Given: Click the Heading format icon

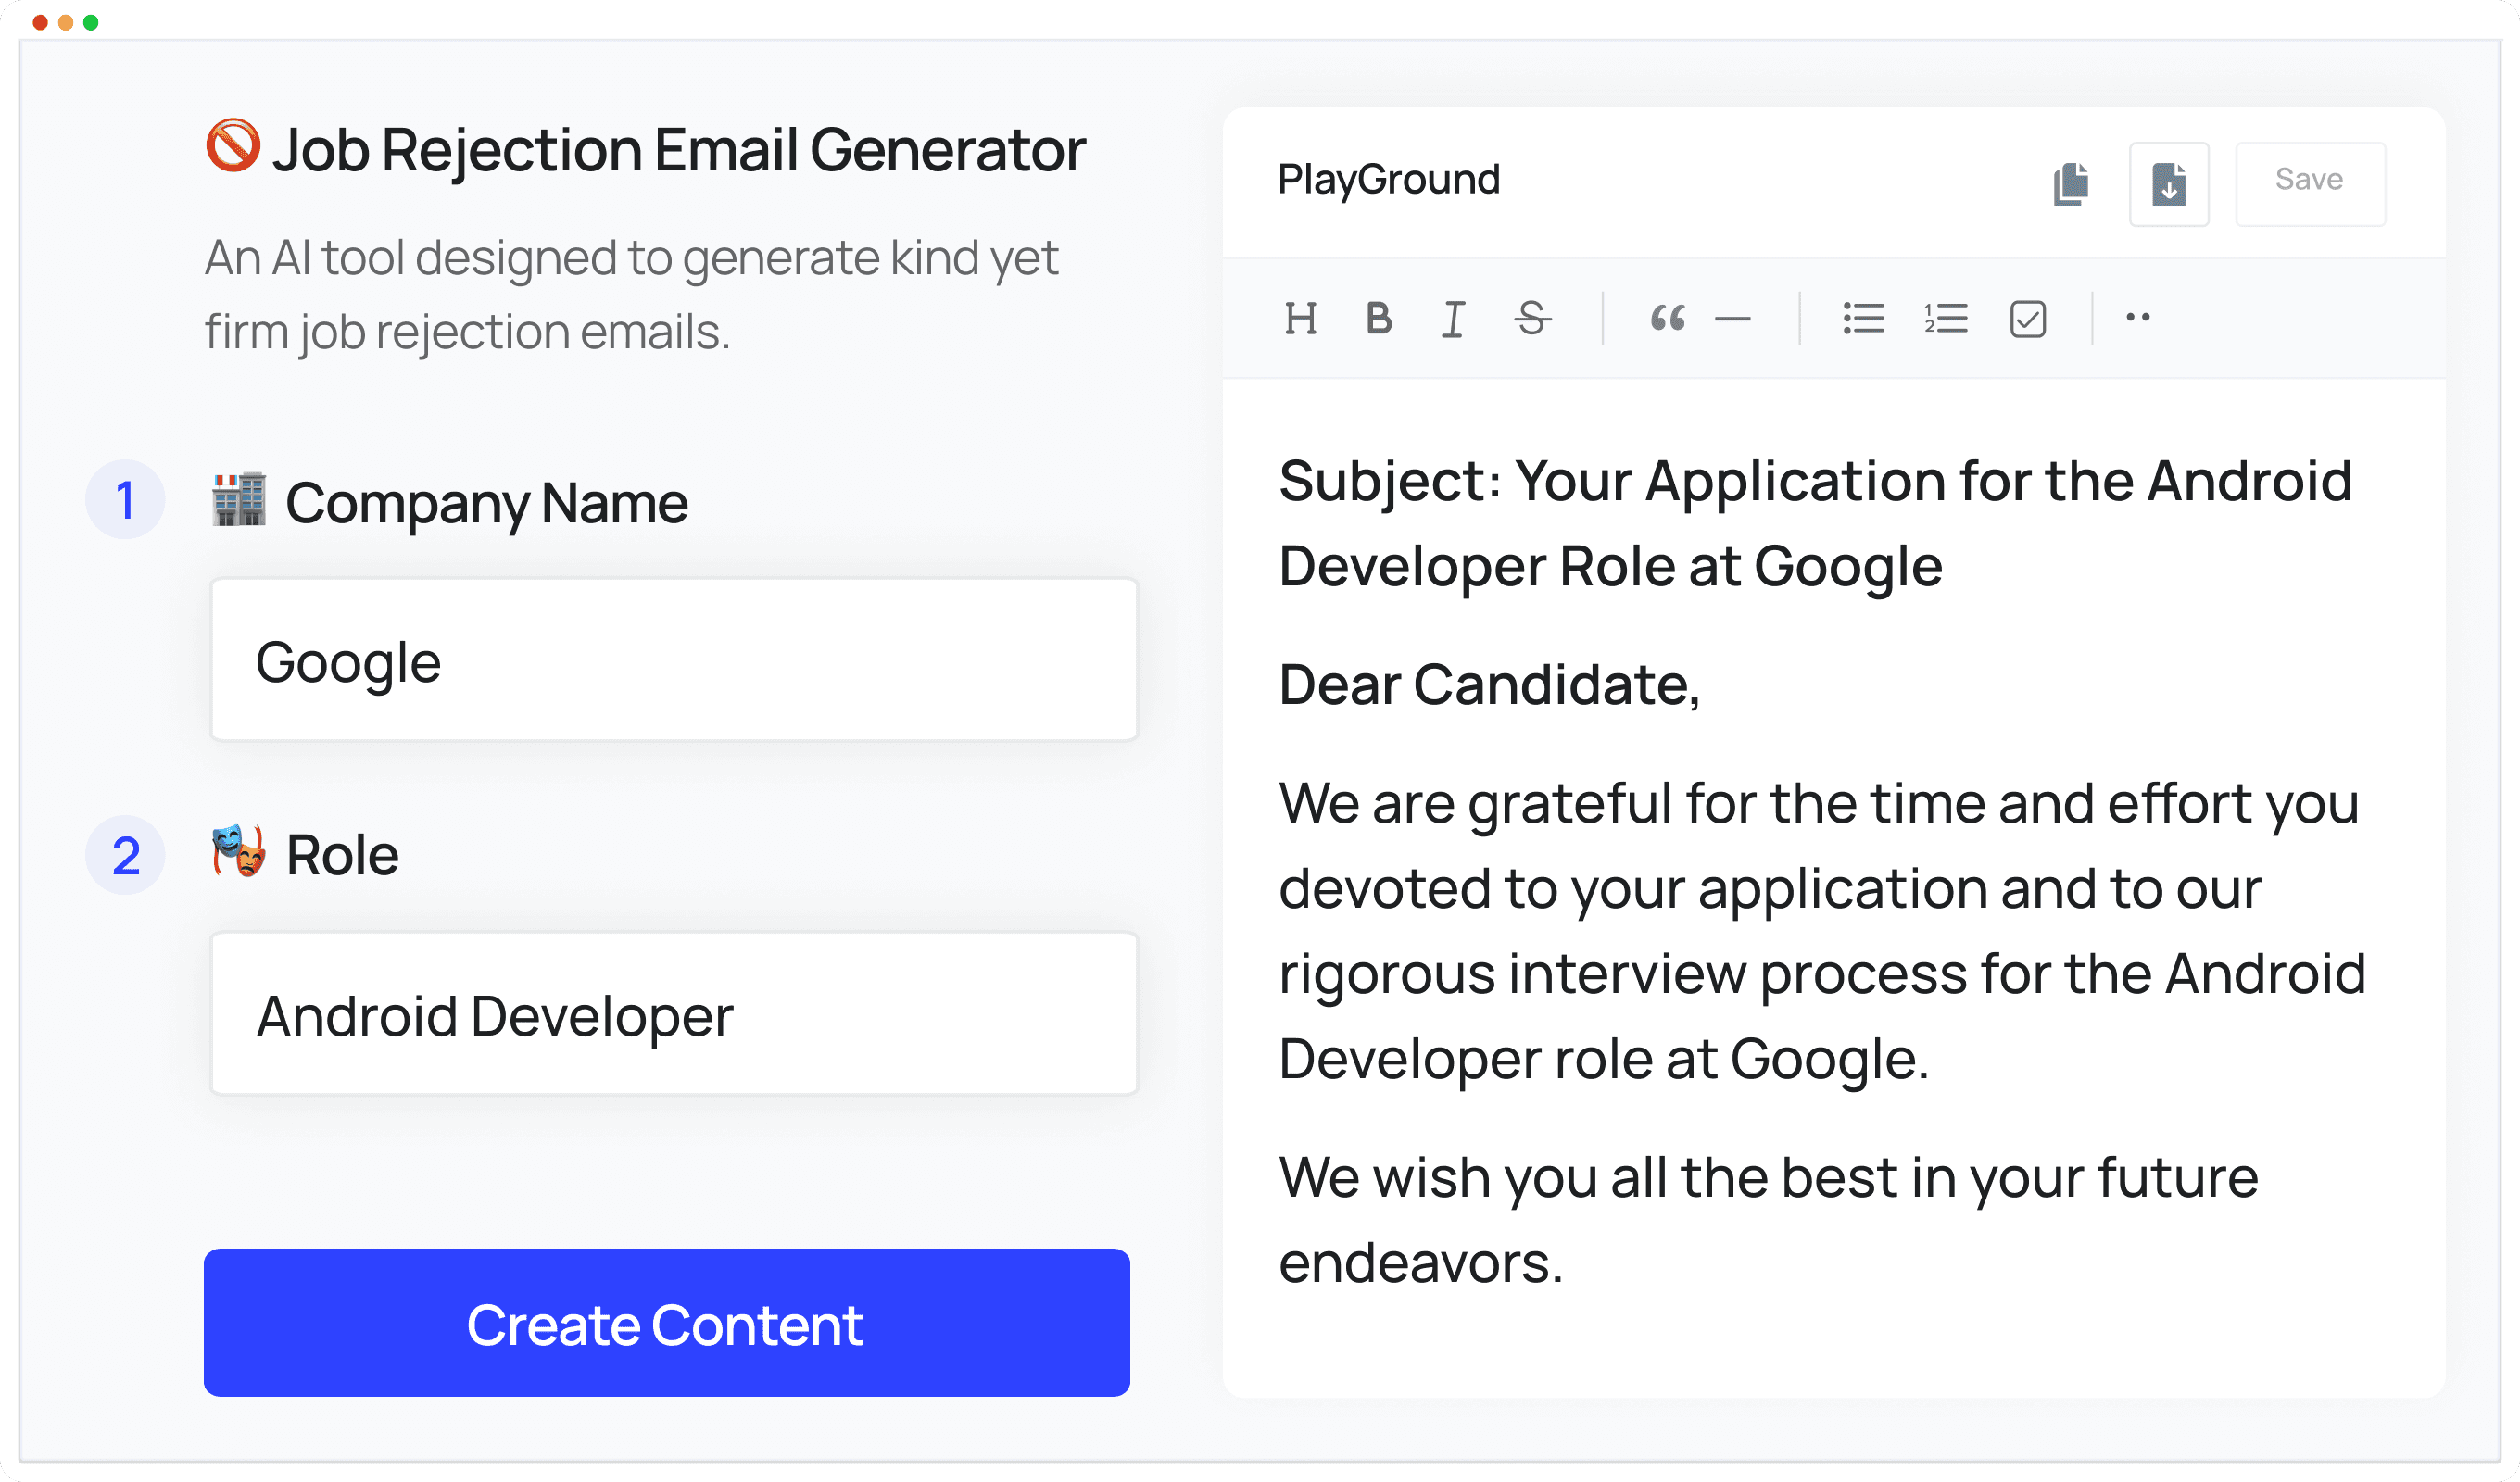Looking at the screenshot, I should tap(1300, 319).
